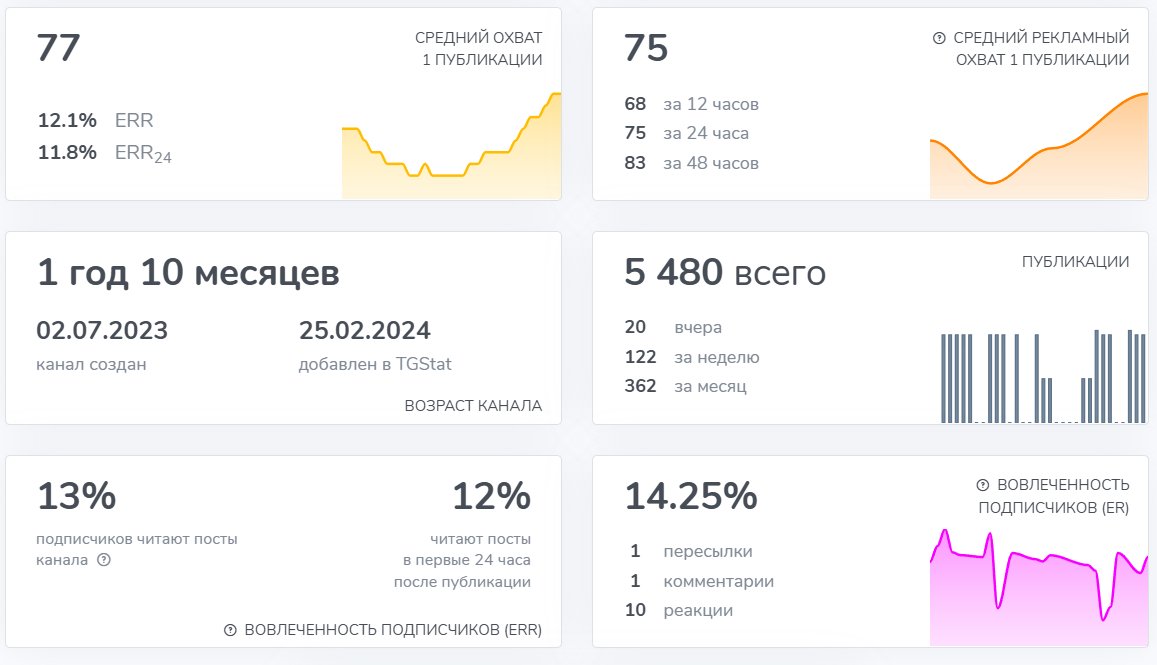This screenshot has width=1157, height=665.
Task: Click the ПУБЛИКАЦИИ card title
Action: 1075,261
